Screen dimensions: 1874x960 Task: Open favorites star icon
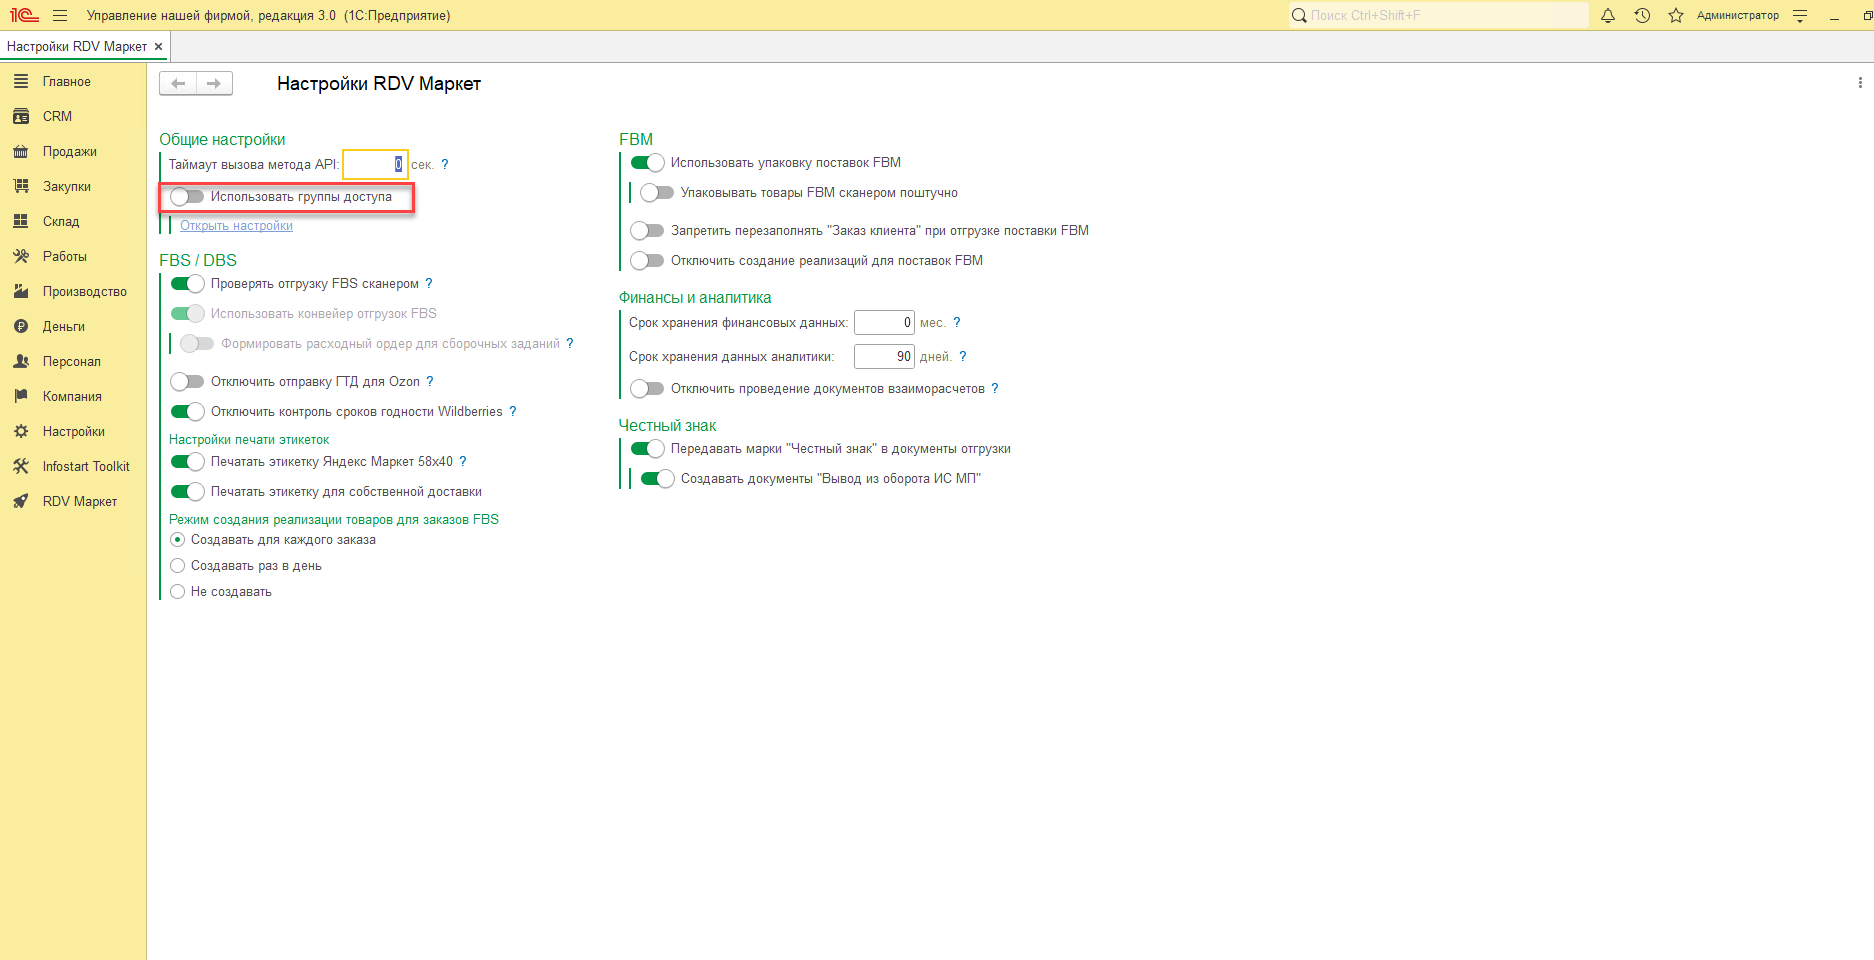click(1676, 15)
